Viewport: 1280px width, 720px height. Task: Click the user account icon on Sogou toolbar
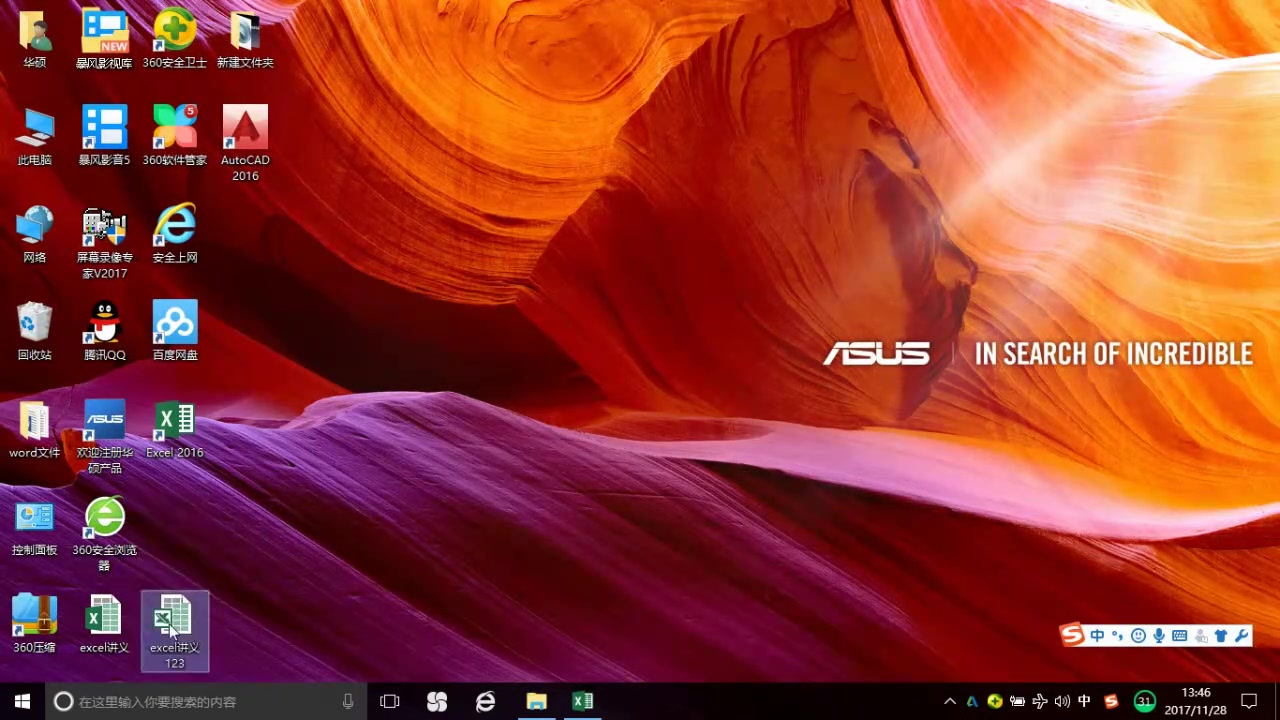pyautogui.click(x=1200, y=636)
